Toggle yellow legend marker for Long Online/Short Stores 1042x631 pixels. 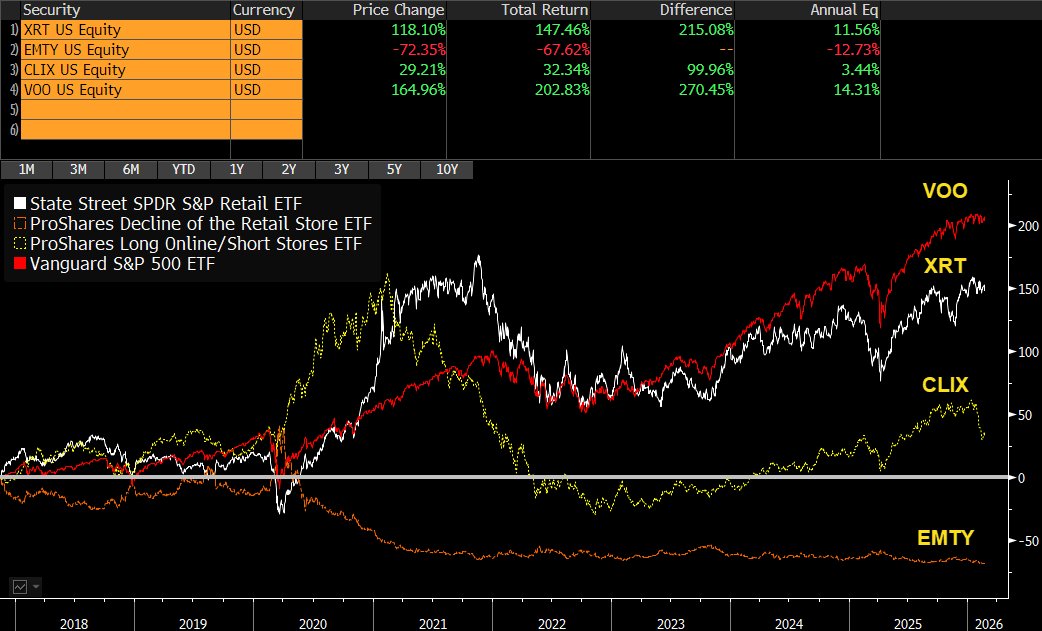coord(20,243)
